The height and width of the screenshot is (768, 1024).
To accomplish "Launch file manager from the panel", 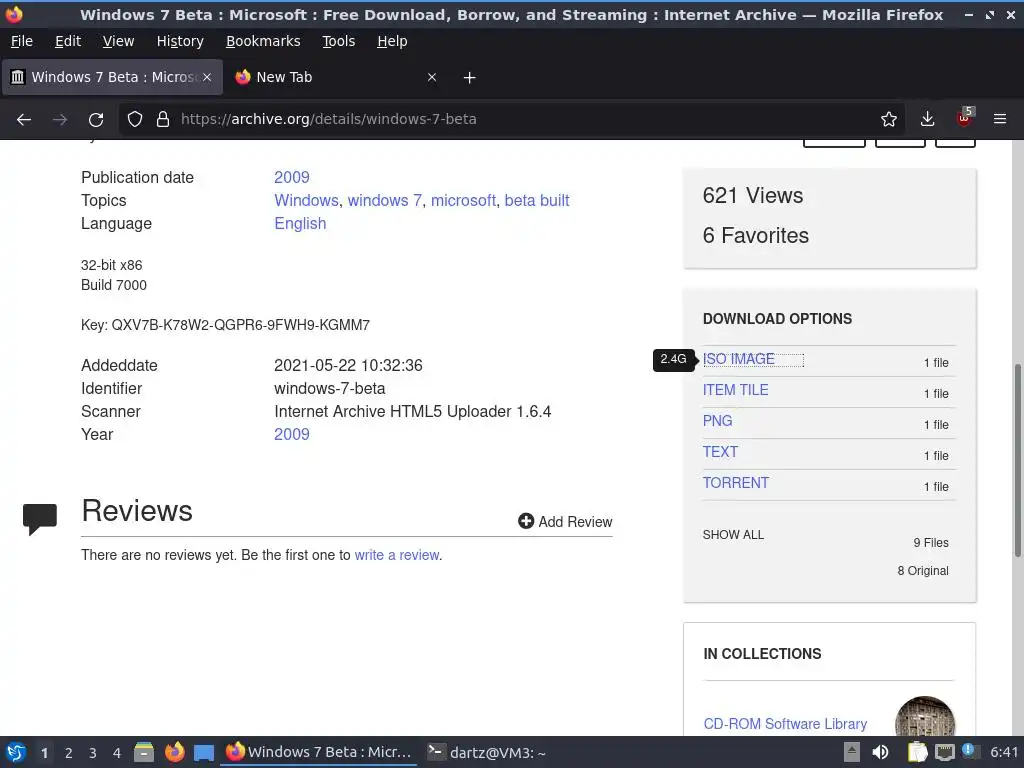I will [144, 752].
